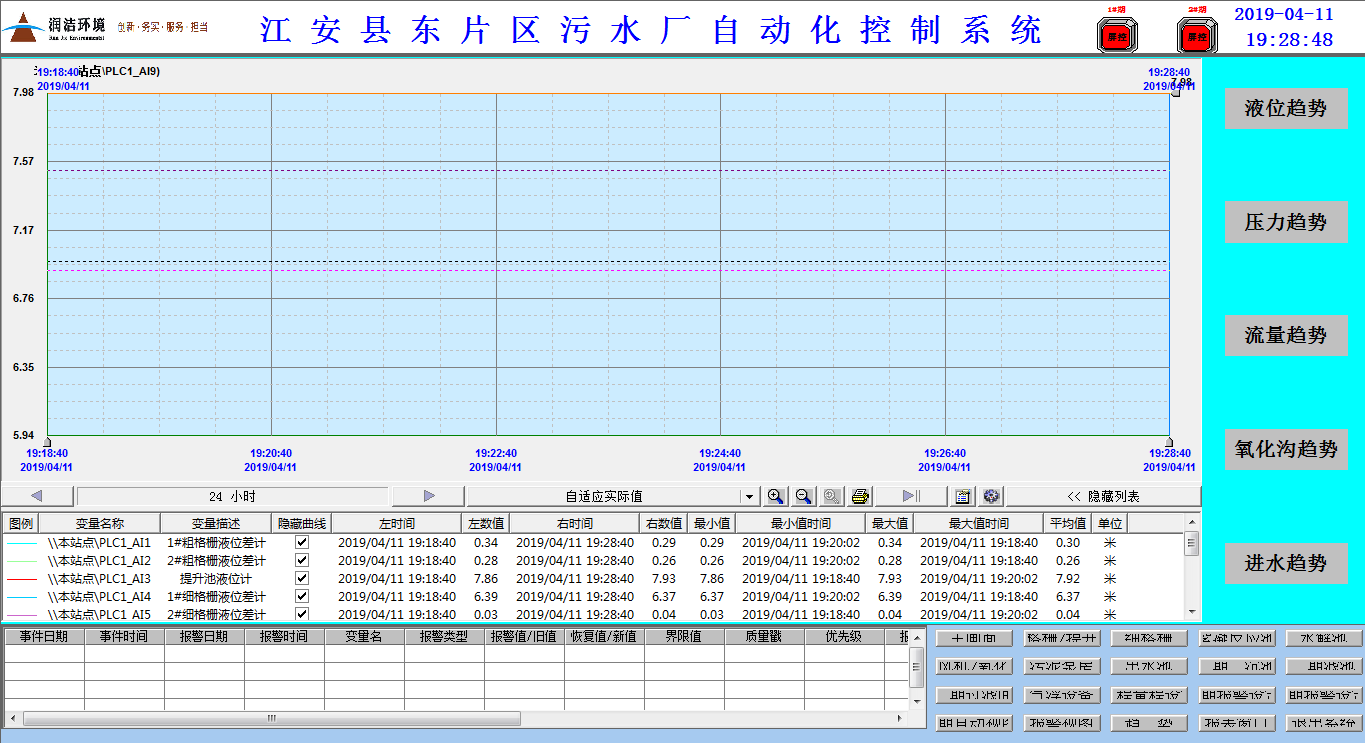Click the 流量趋势 button

coord(1286,336)
